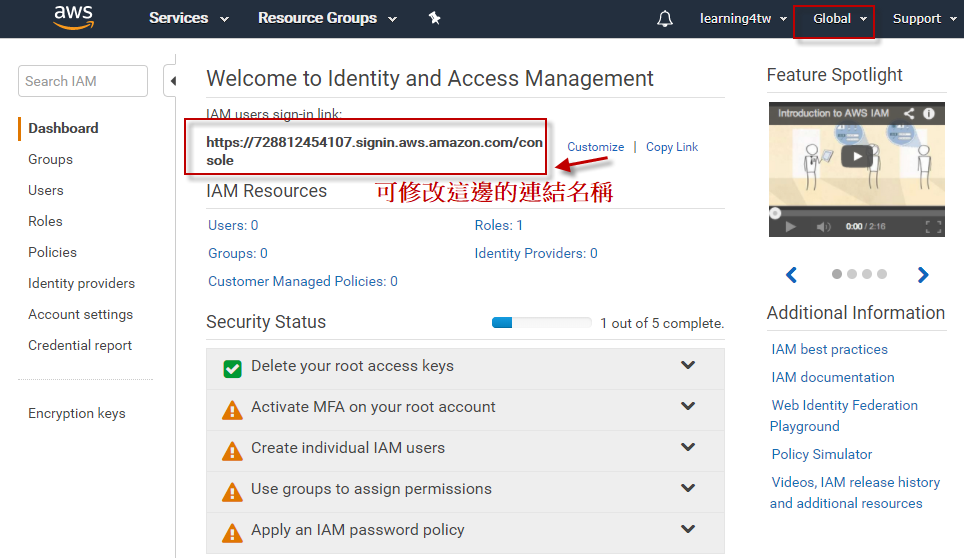Image resolution: width=964 pixels, height=558 pixels.
Task: Click the pin shortcut icon in navbar
Action: pyautogui.click(x=434, y=18)
